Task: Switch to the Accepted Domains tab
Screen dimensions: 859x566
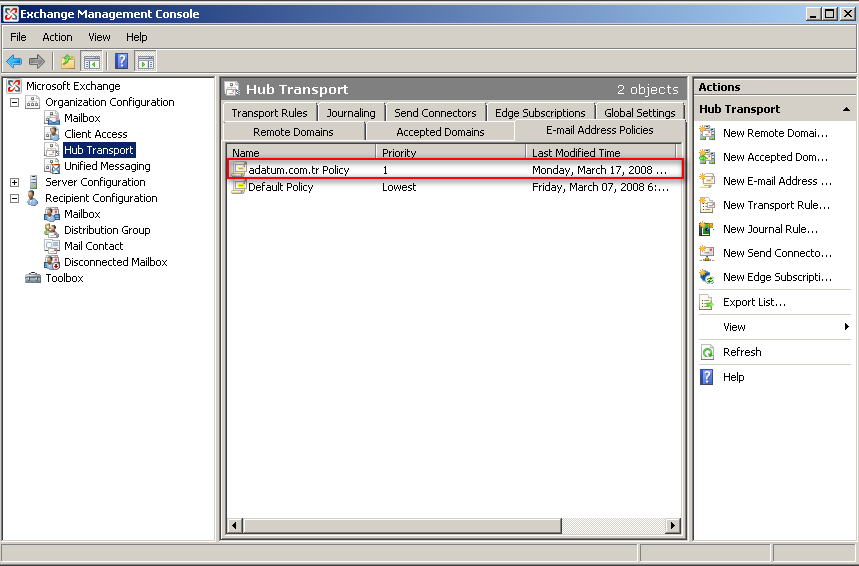Action: click(x=440, y=132)
